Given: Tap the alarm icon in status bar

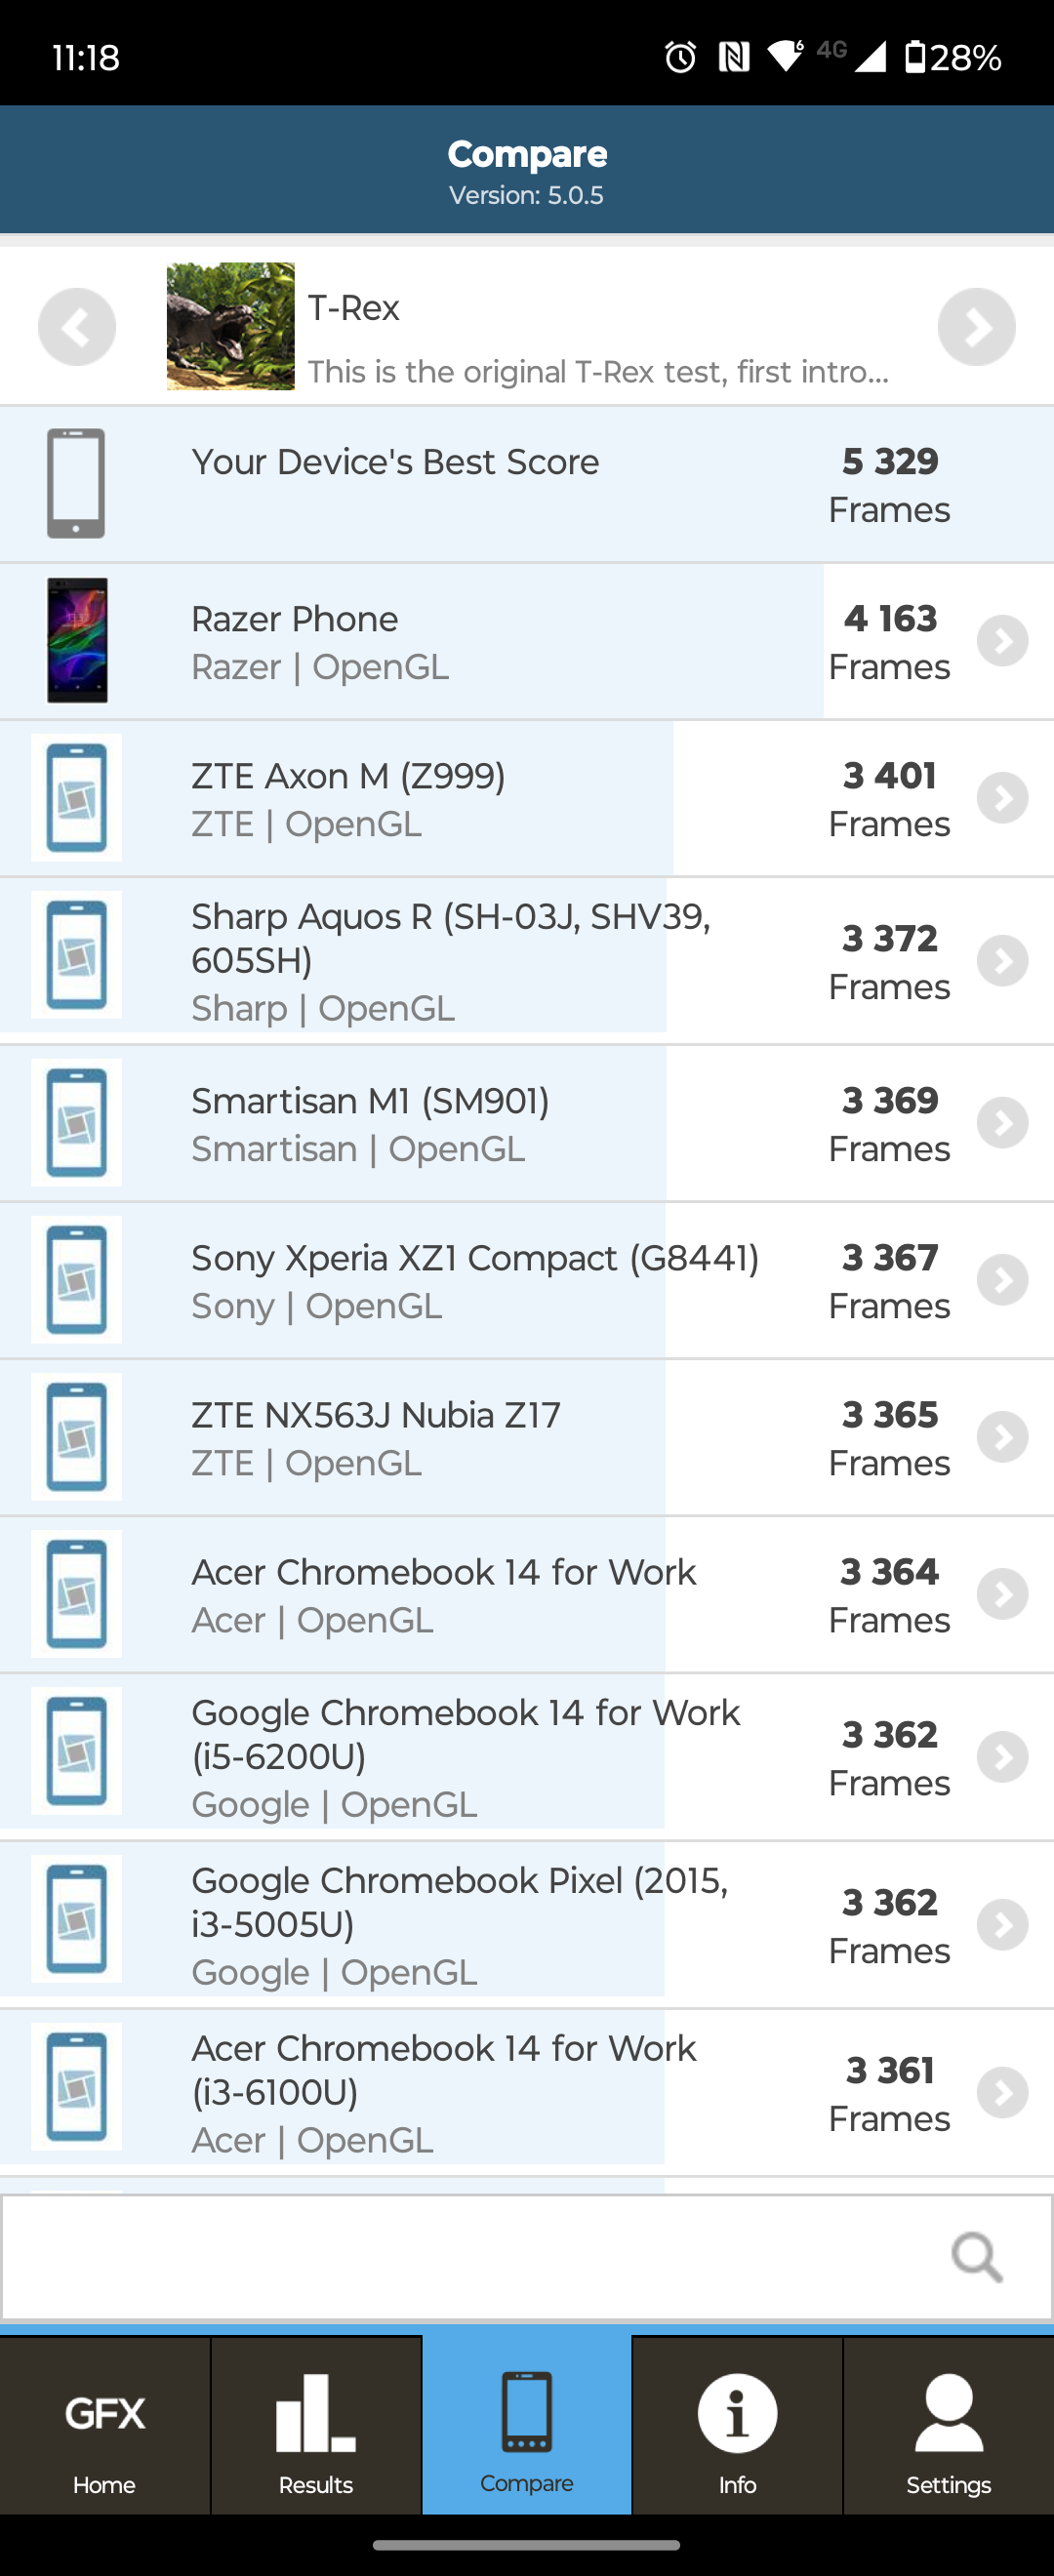Looking at the screenshot, I should coord(680,57).
